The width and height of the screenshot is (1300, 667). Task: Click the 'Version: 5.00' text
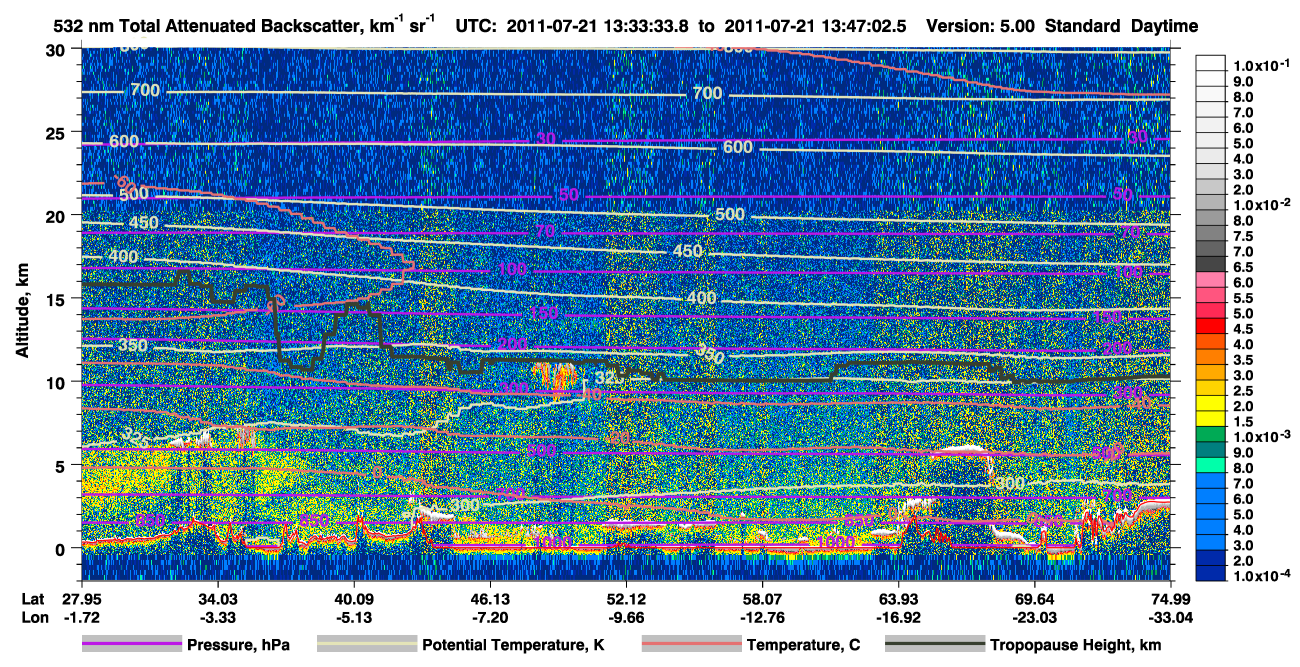(x=982, y=26)
